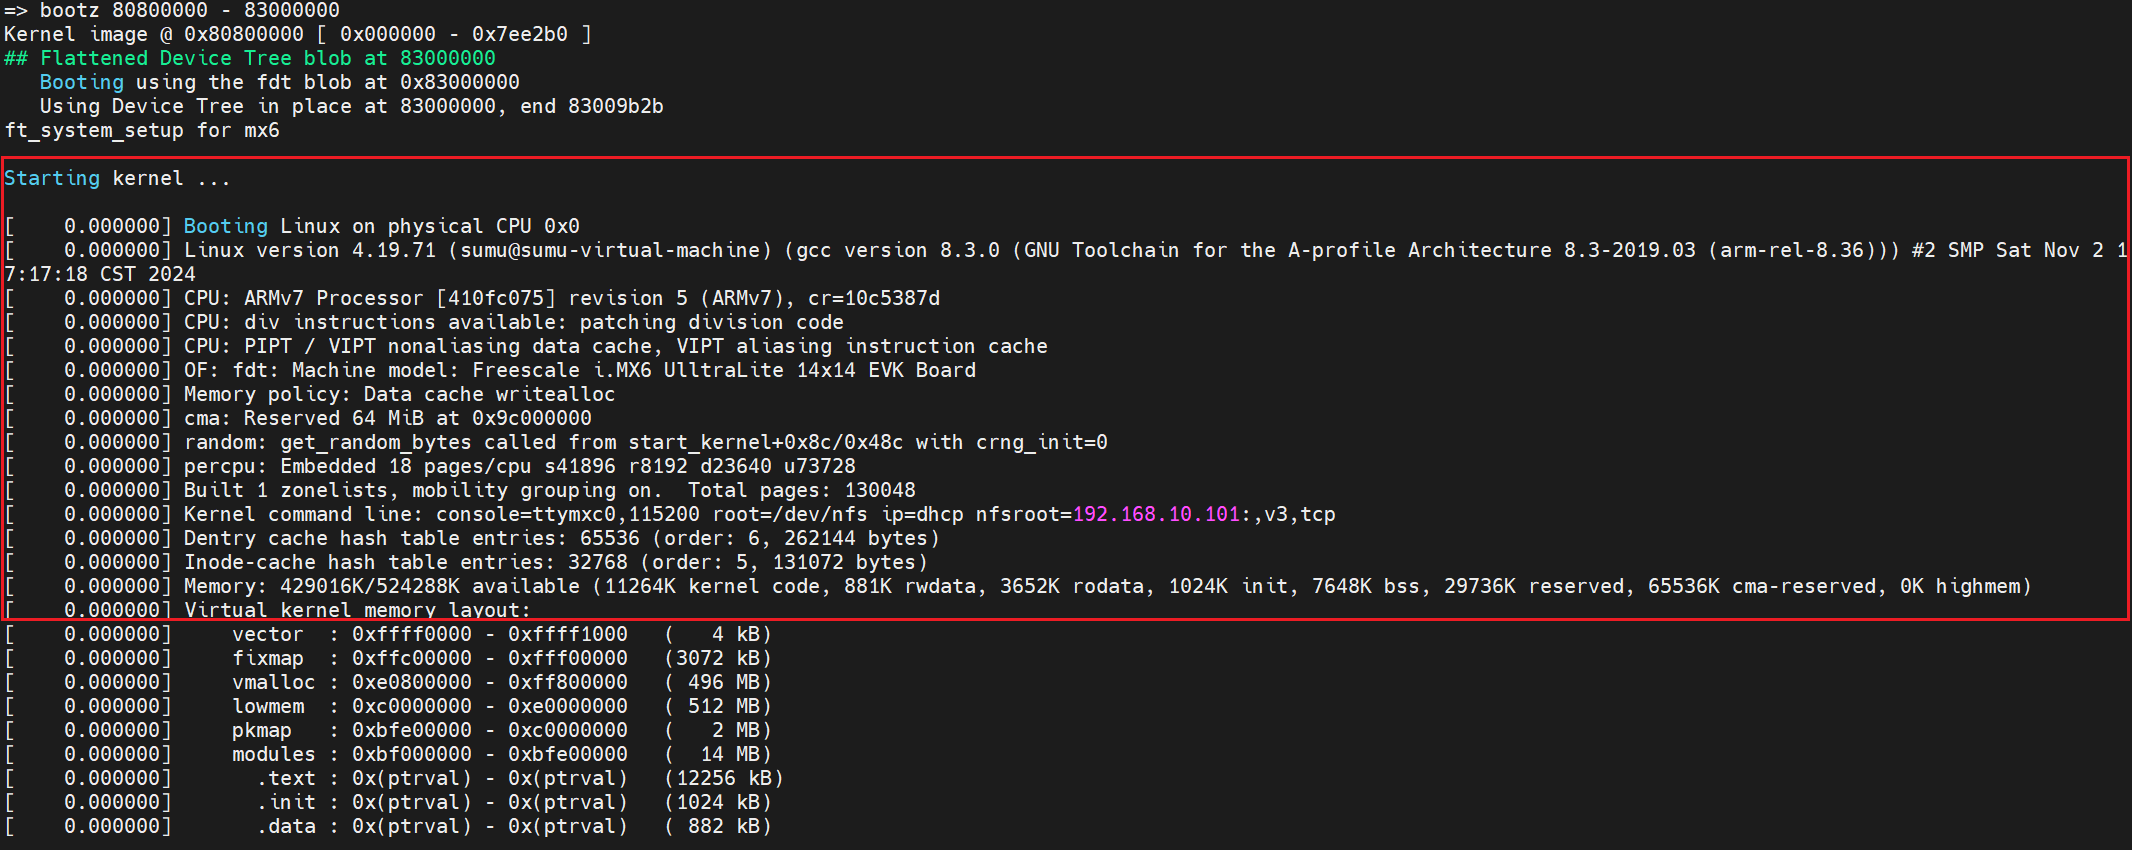The height and width of the screenshot is (850, 2132).
Task: Click the Linux version 4.19.71 text
Action: [310, 251]
